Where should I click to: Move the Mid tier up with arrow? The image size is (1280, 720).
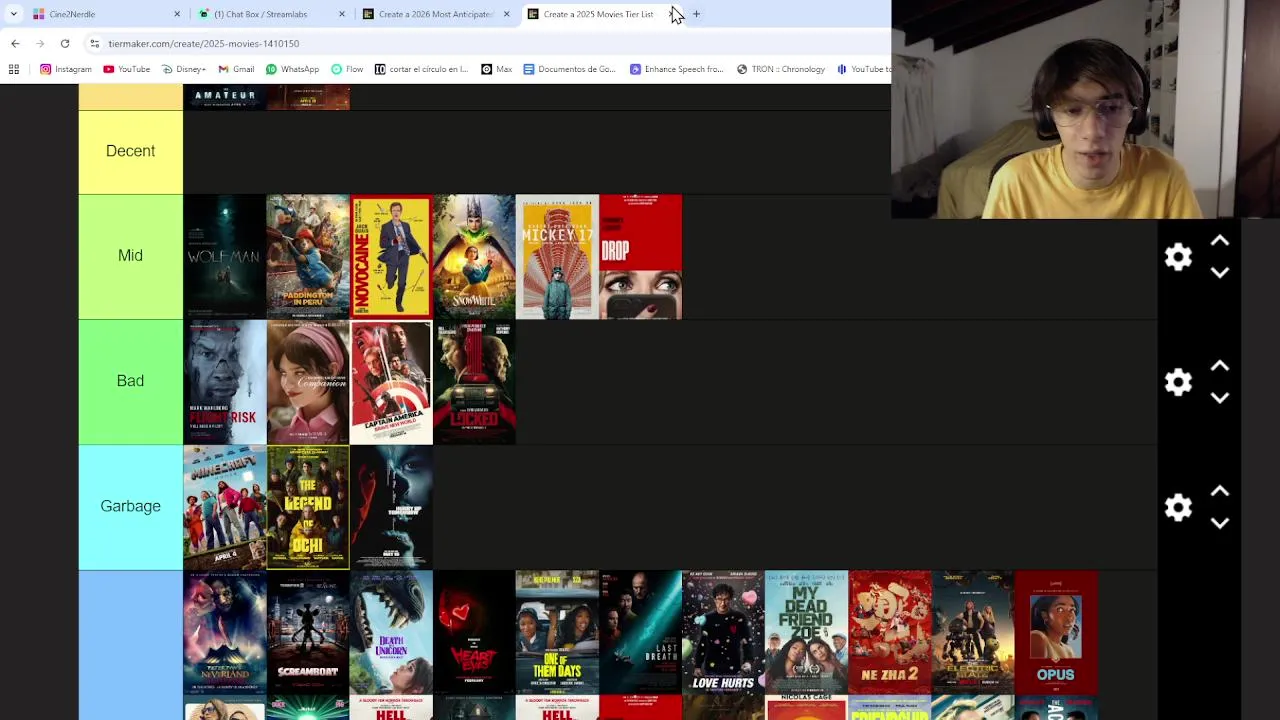pos(1220,241)
